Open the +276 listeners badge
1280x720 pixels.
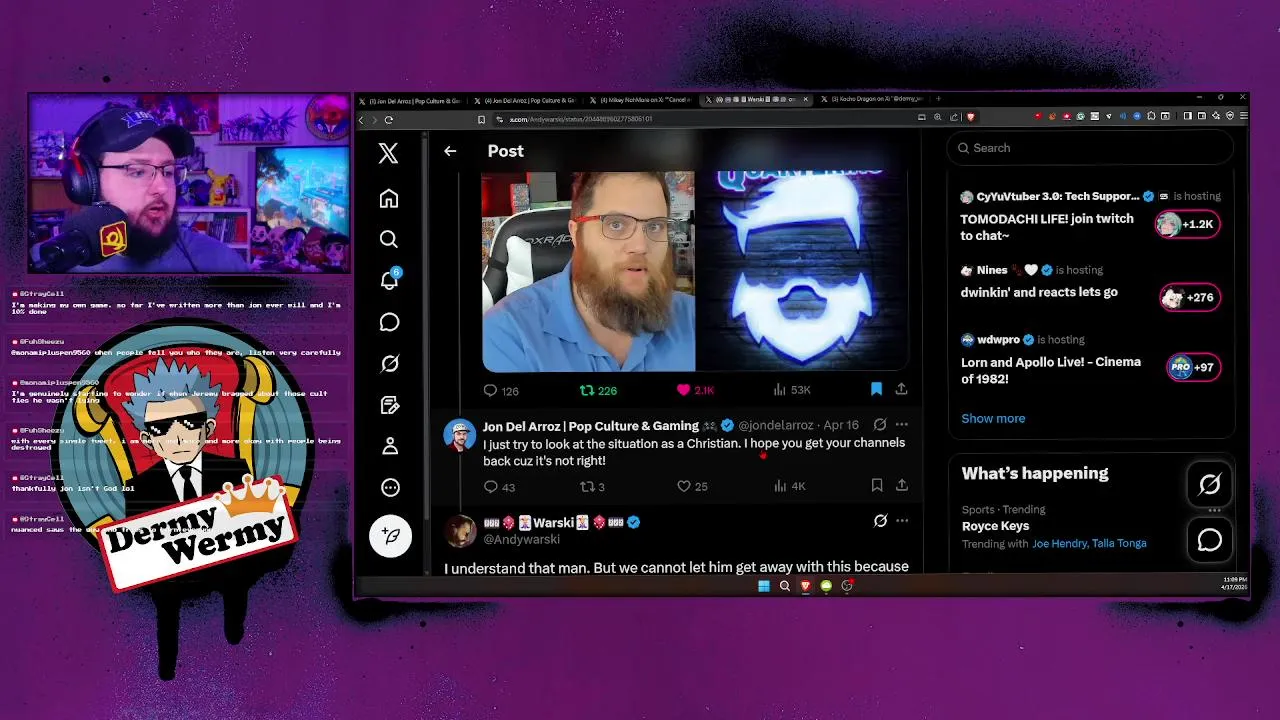coord(1190,297)
